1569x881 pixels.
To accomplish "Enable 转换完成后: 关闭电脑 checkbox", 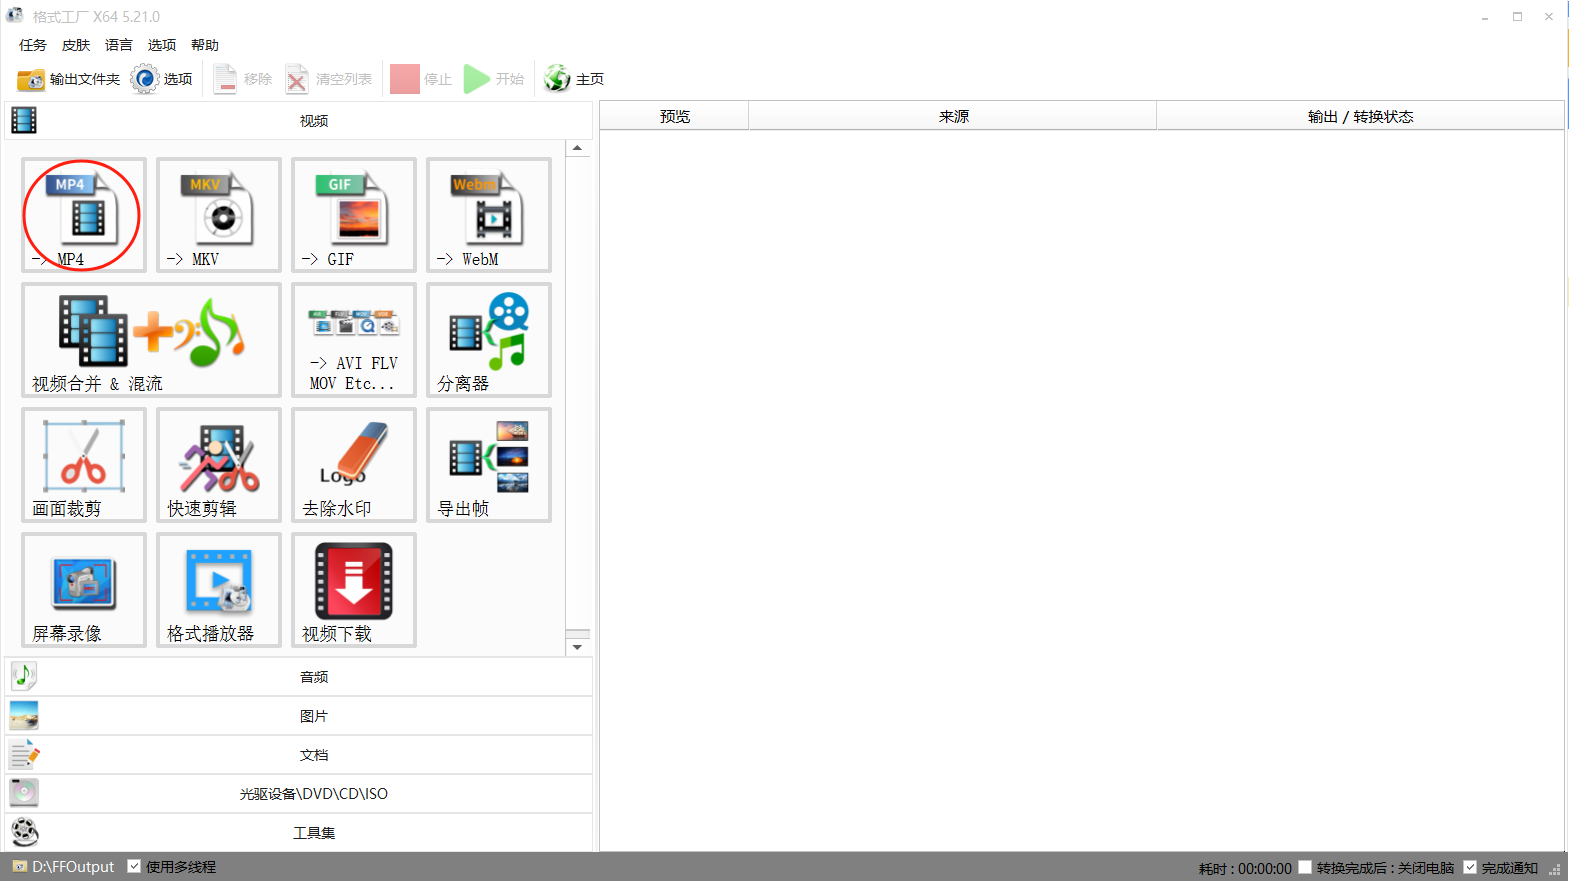I will point(1305,867).
